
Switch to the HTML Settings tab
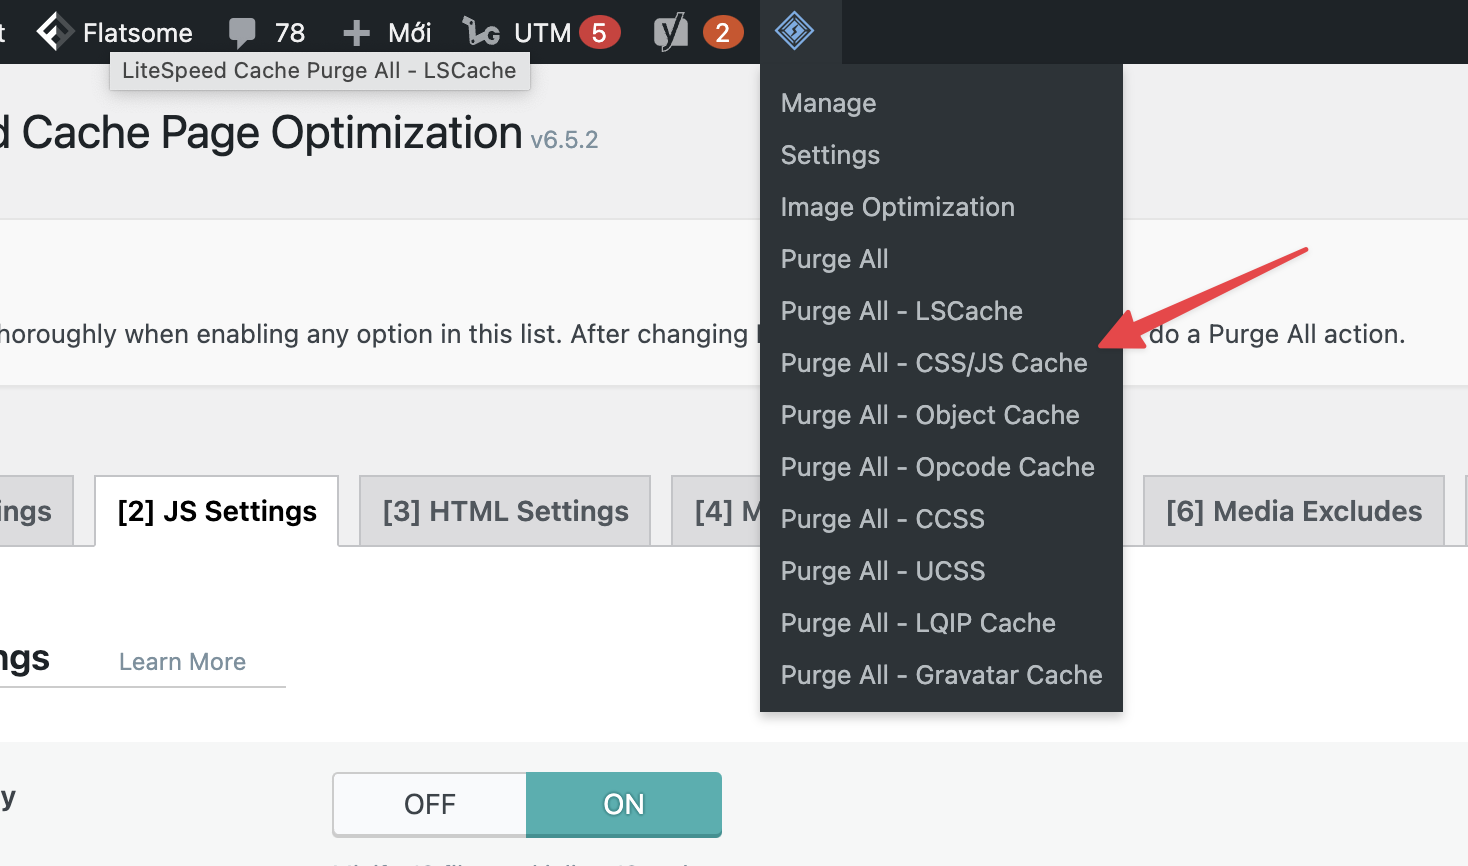(x=505, y=511)
